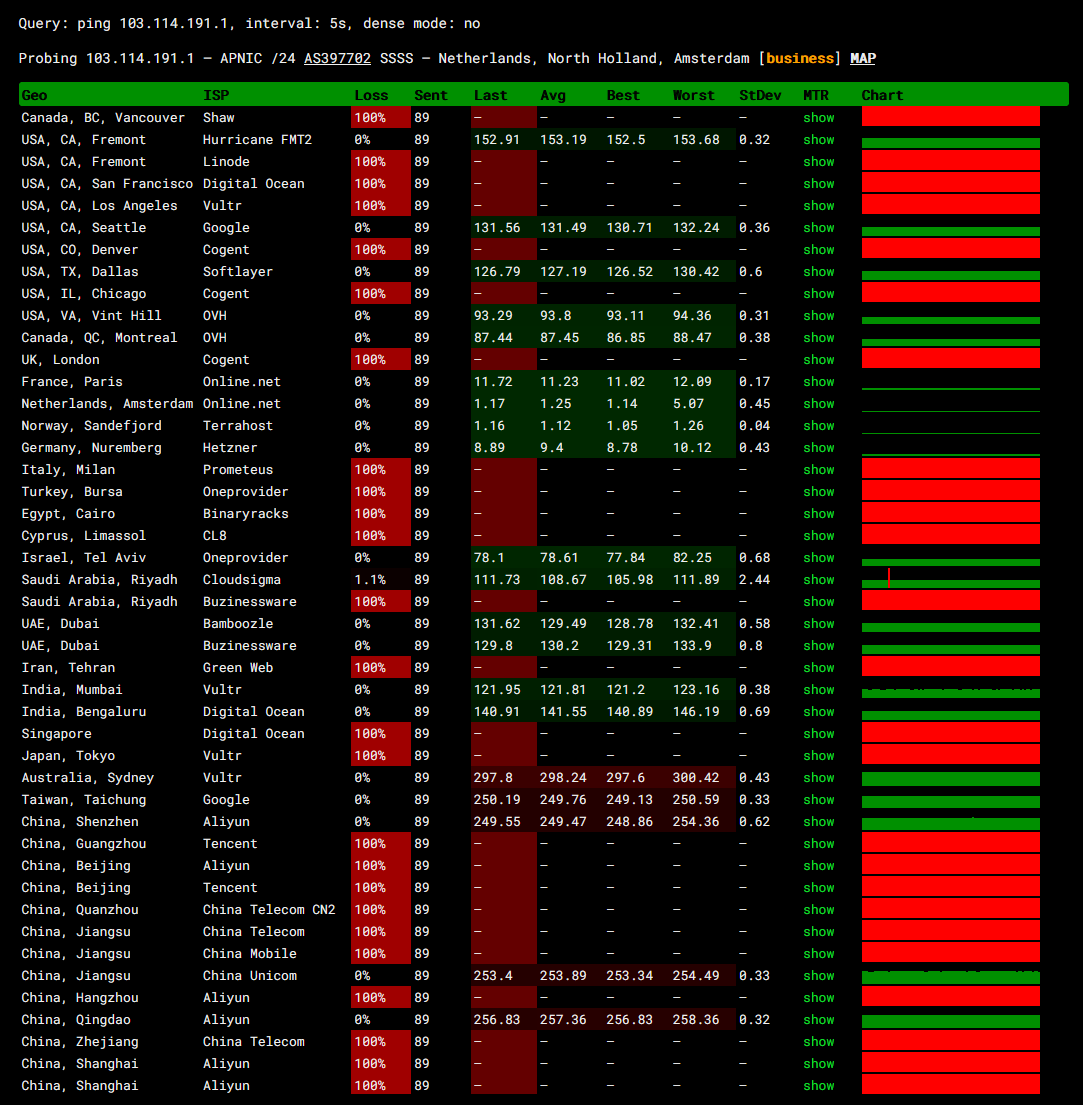Show MTR for Sydney Vultr row
This screenshot has width=1083, height=1105.
[x=818, y=777]
